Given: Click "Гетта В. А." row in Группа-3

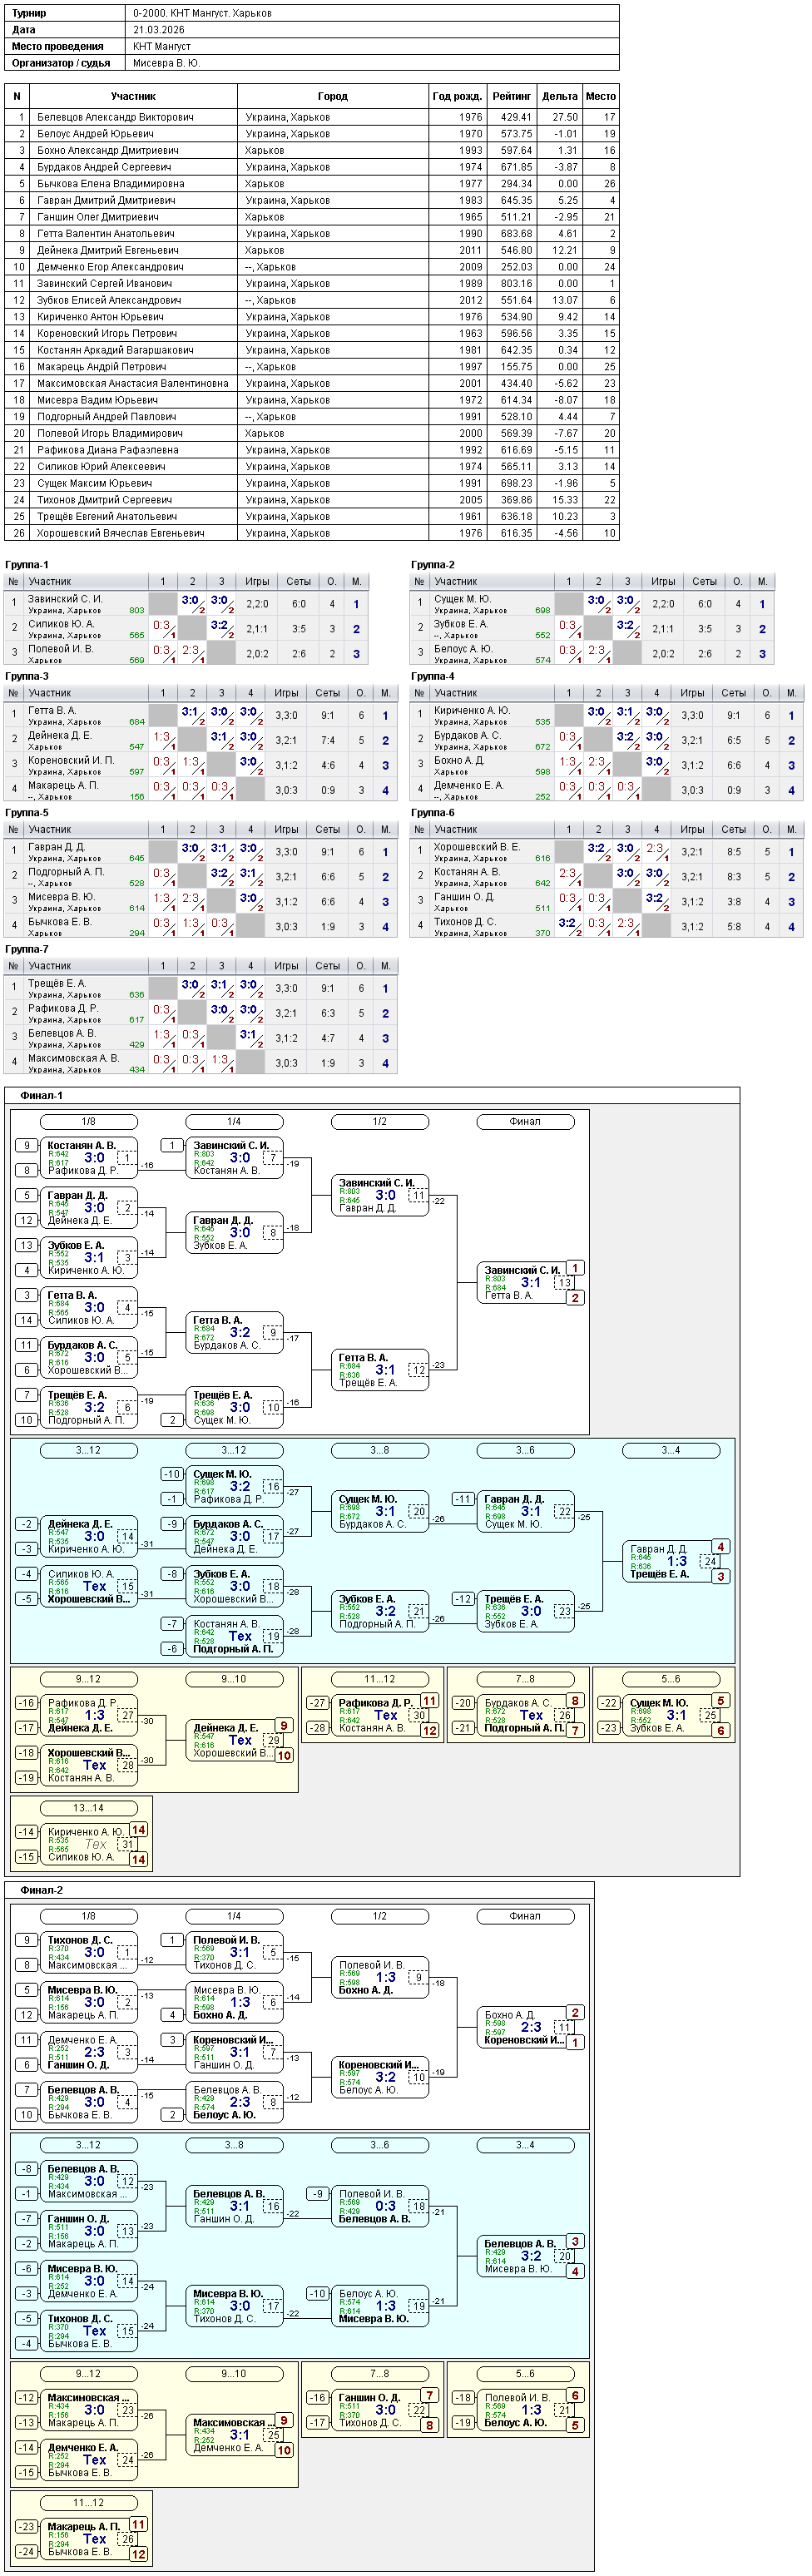Looking at the screenshot, I should [x=200, y=716].
